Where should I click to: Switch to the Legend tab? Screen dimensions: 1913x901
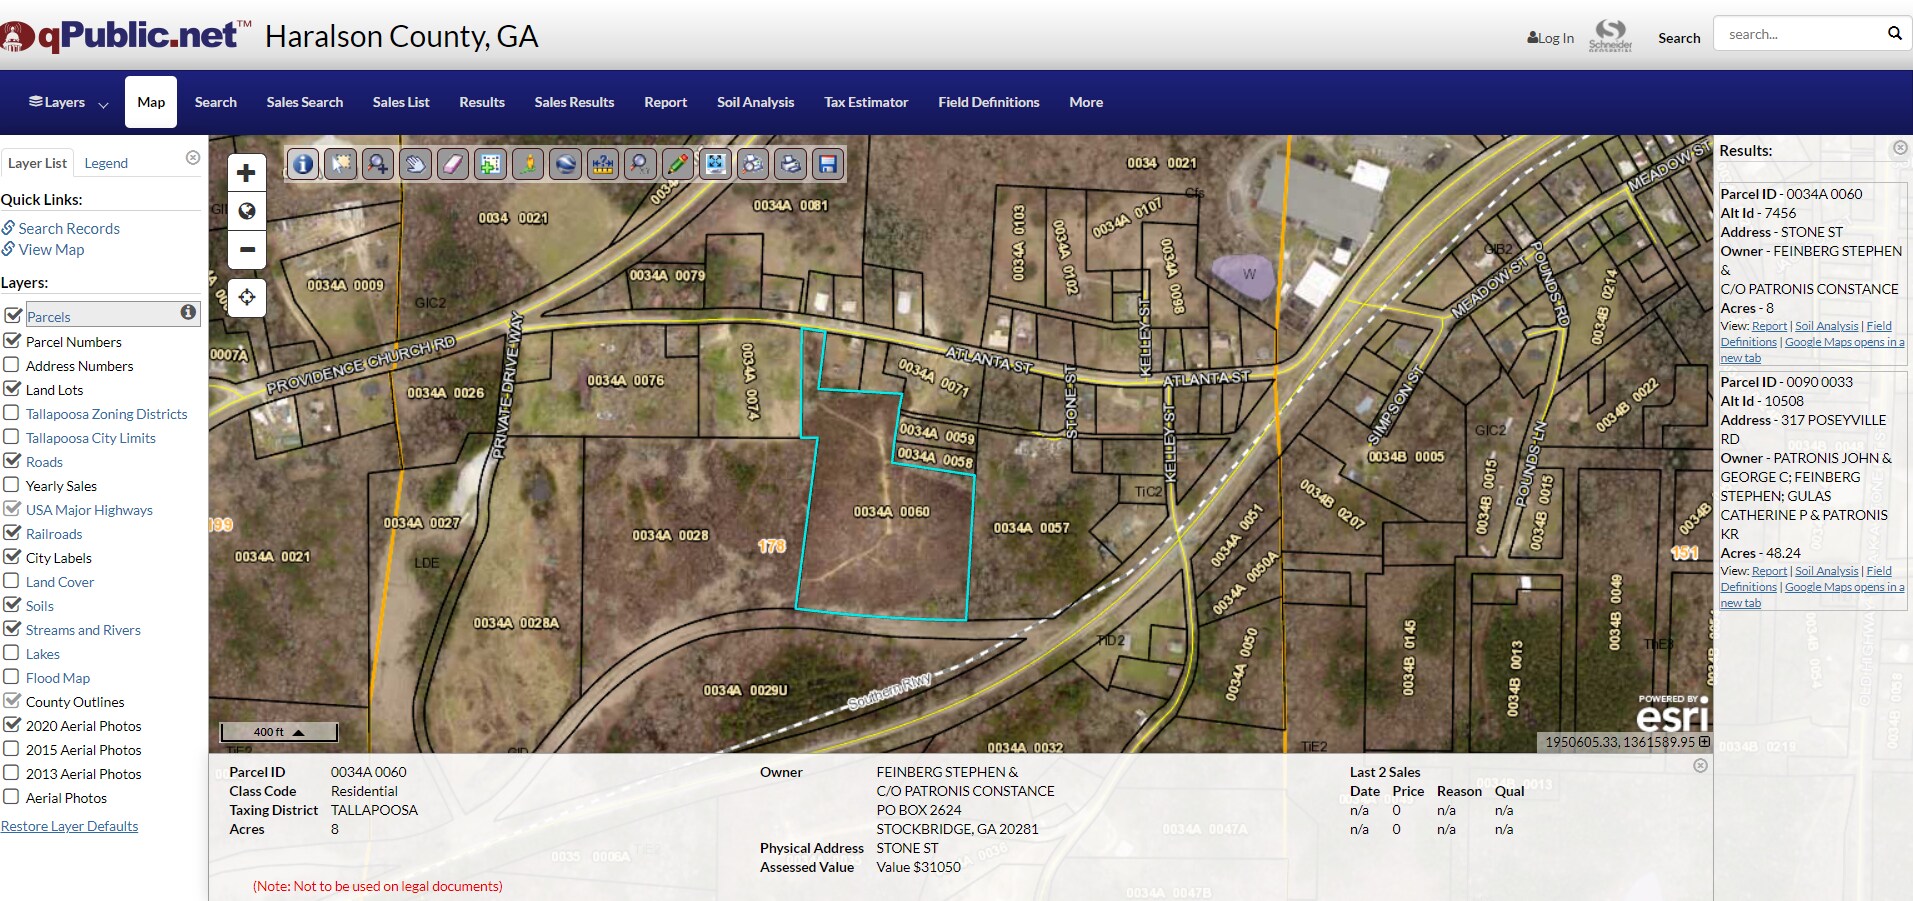tap(108, 162)
